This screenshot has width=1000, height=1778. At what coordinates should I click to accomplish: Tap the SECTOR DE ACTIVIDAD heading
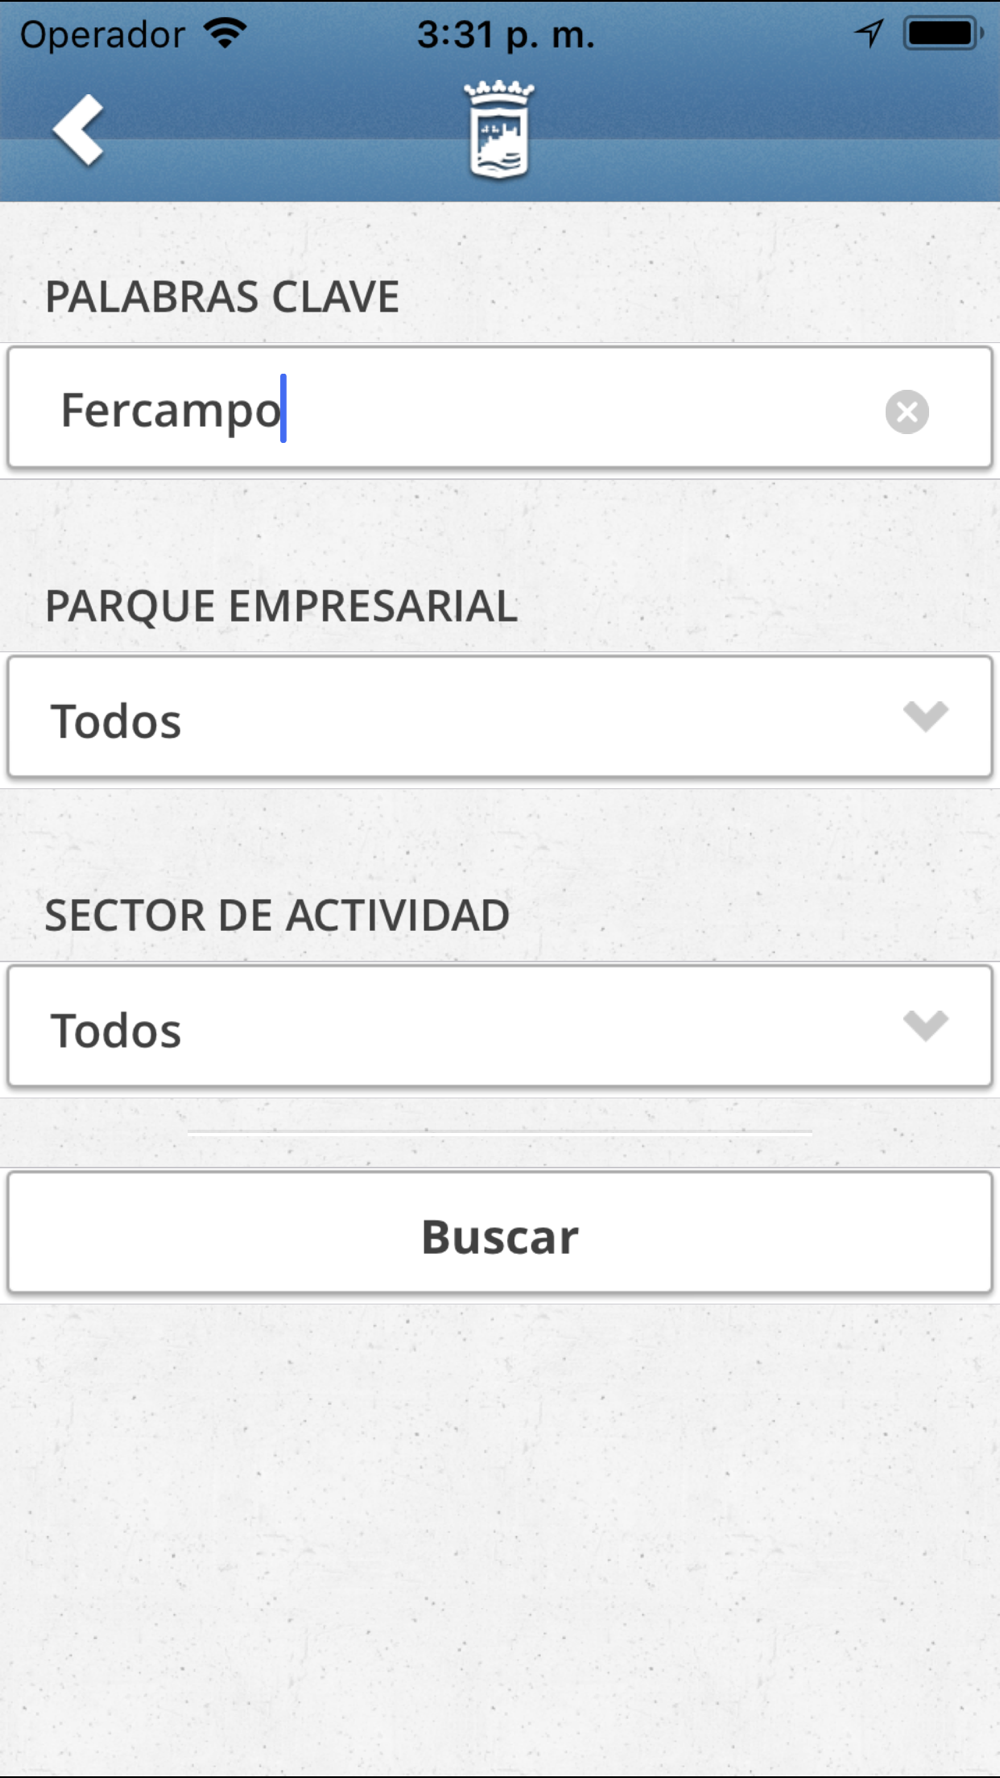(x=277, y=916)
